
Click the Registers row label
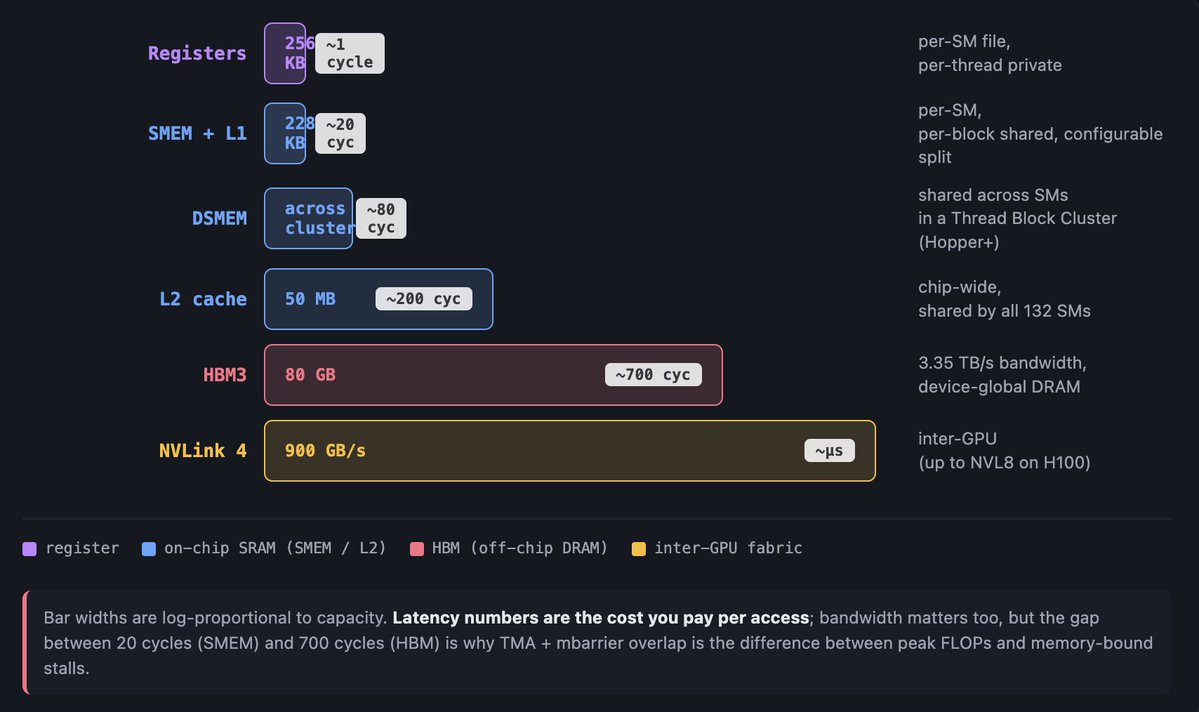197,53
